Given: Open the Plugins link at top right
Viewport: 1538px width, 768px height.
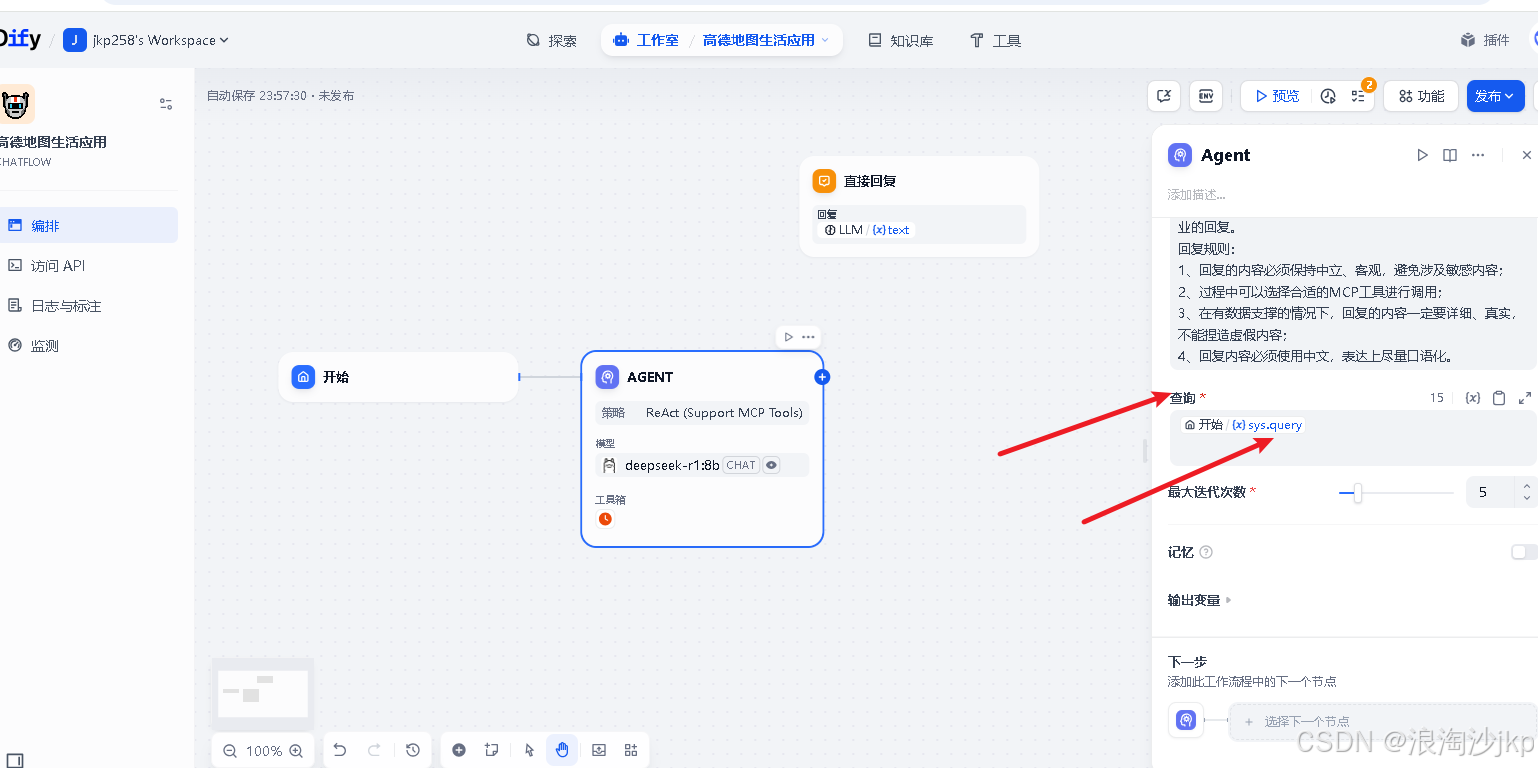Looking at the screenshot, I should (x=1485, y=40).
